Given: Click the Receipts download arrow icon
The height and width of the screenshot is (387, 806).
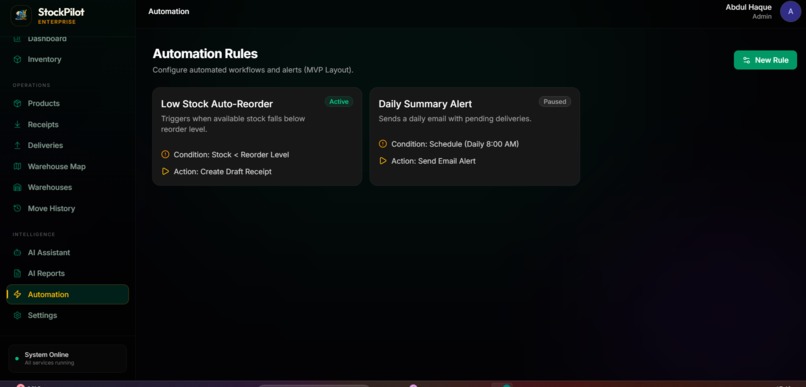Looking at the screenshot, I should [x=17, y=125].
